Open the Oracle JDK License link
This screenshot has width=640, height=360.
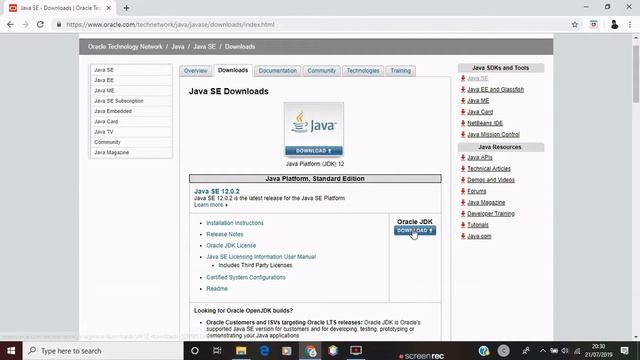[231, 246]
